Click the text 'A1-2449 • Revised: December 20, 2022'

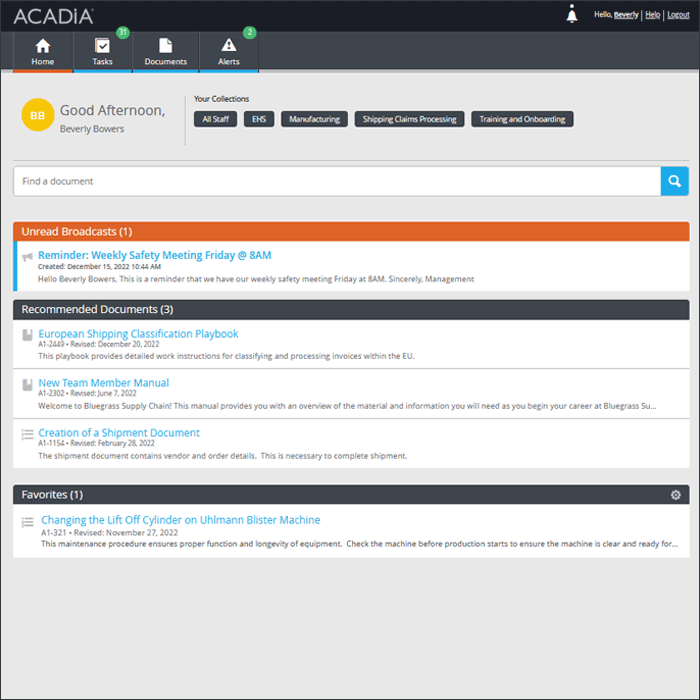tap(99, 344)
